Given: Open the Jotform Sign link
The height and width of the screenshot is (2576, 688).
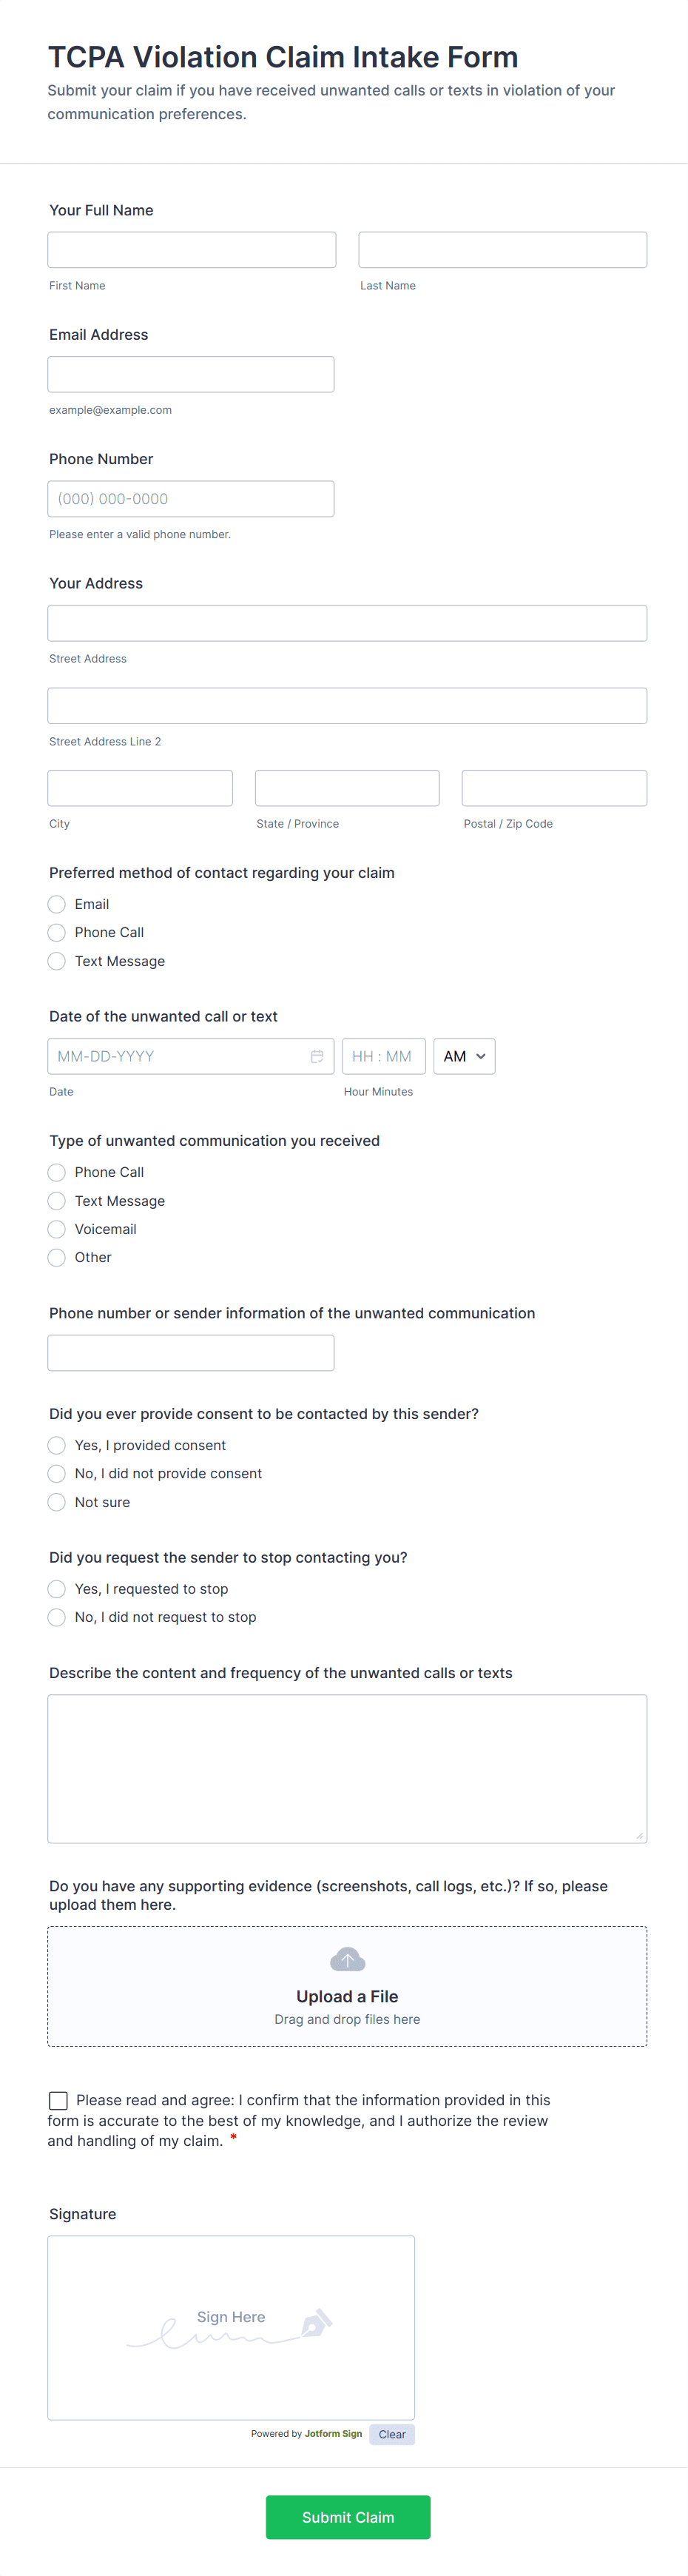Looking at the screenshot, I should click(333, 2434).
